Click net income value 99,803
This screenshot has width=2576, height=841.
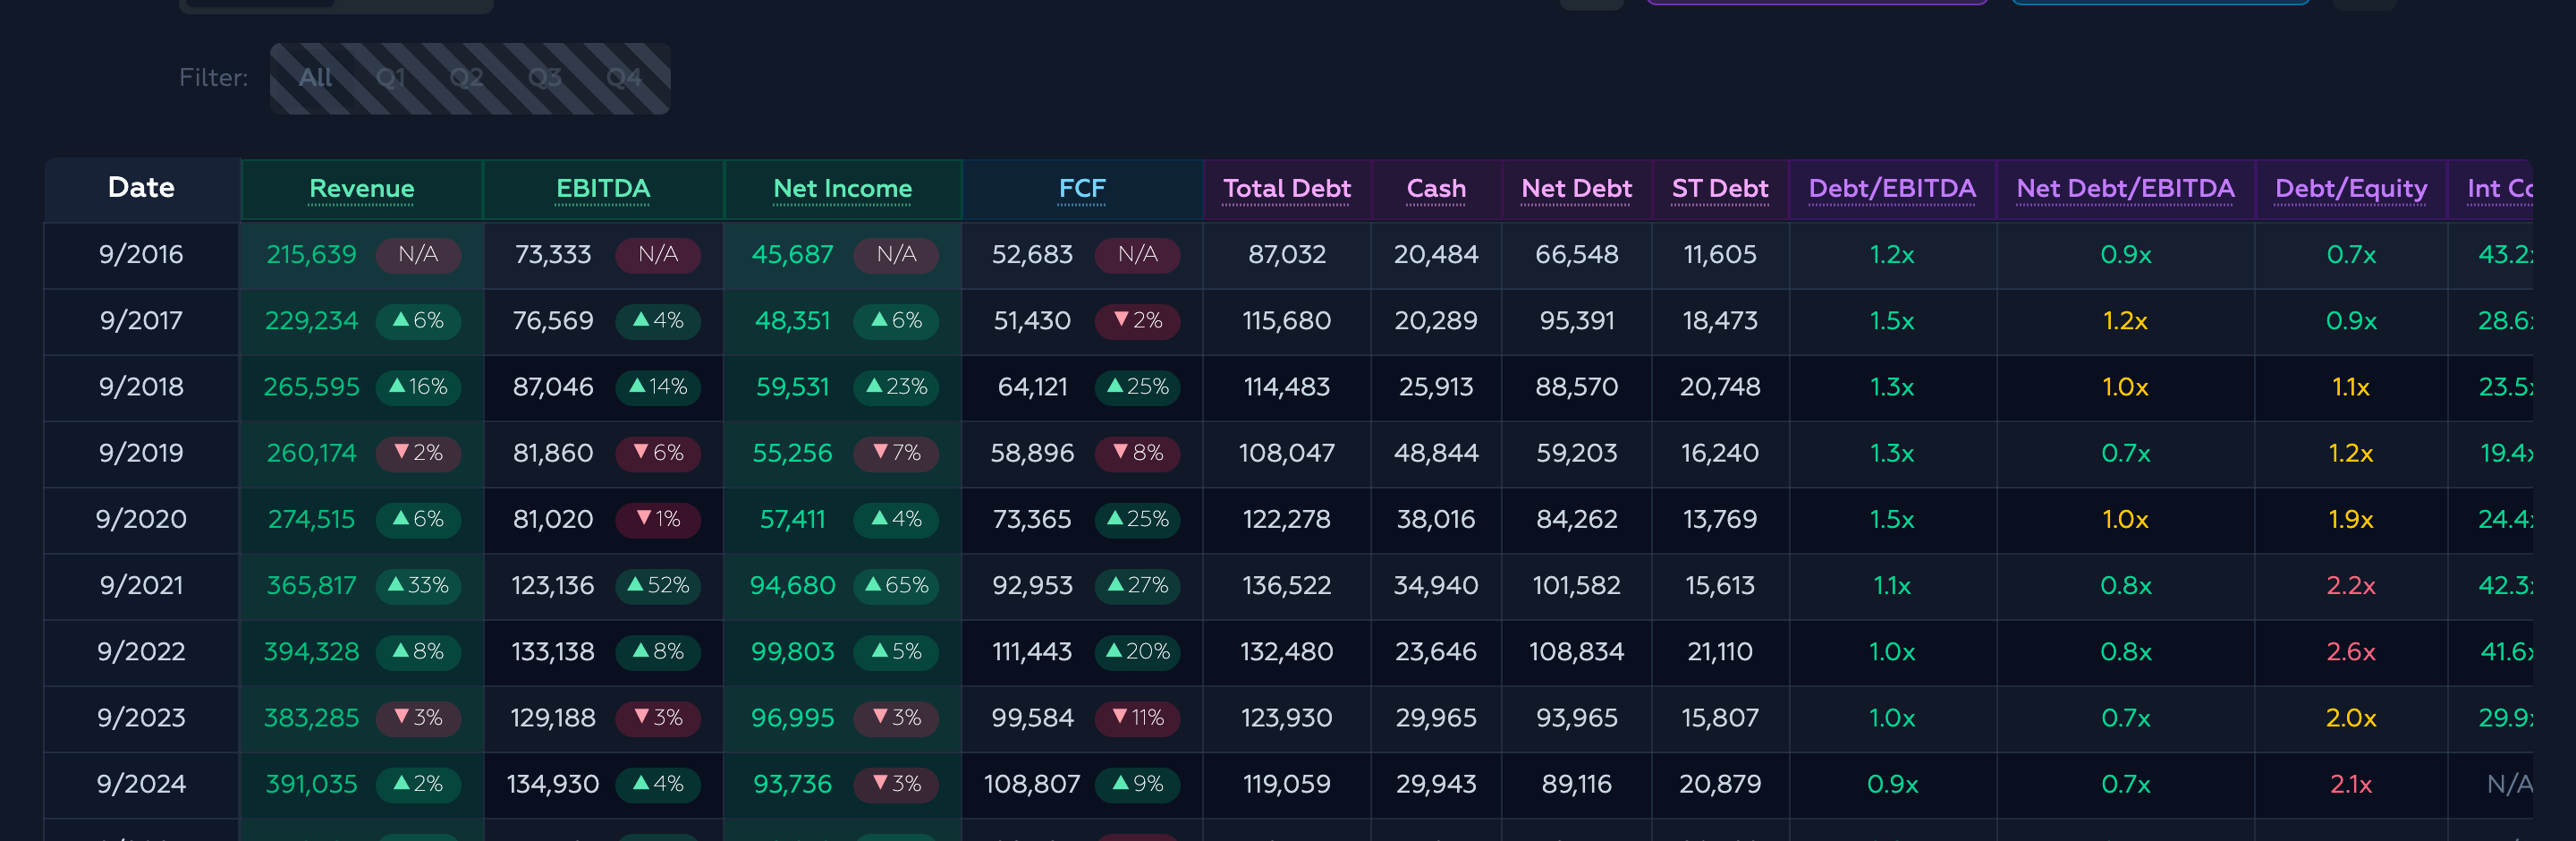[x=792, y=651]
